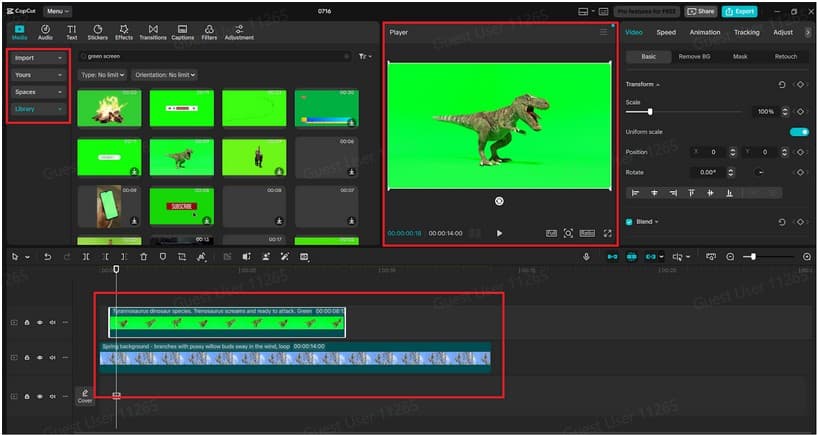The height and width of the screenshot is (435, 817).
Task: Expand the Import section in sidebar
Action: [x=38, y=58]
